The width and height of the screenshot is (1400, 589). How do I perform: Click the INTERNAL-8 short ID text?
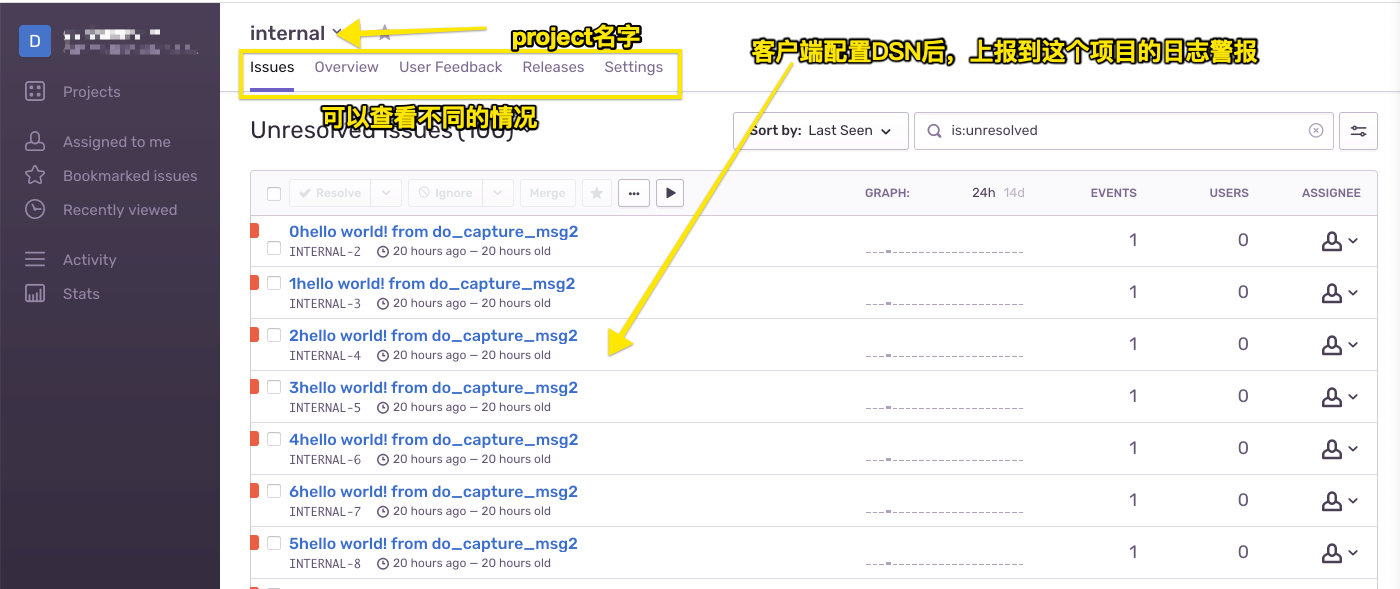pyautogui.click(x=325, y=564)
